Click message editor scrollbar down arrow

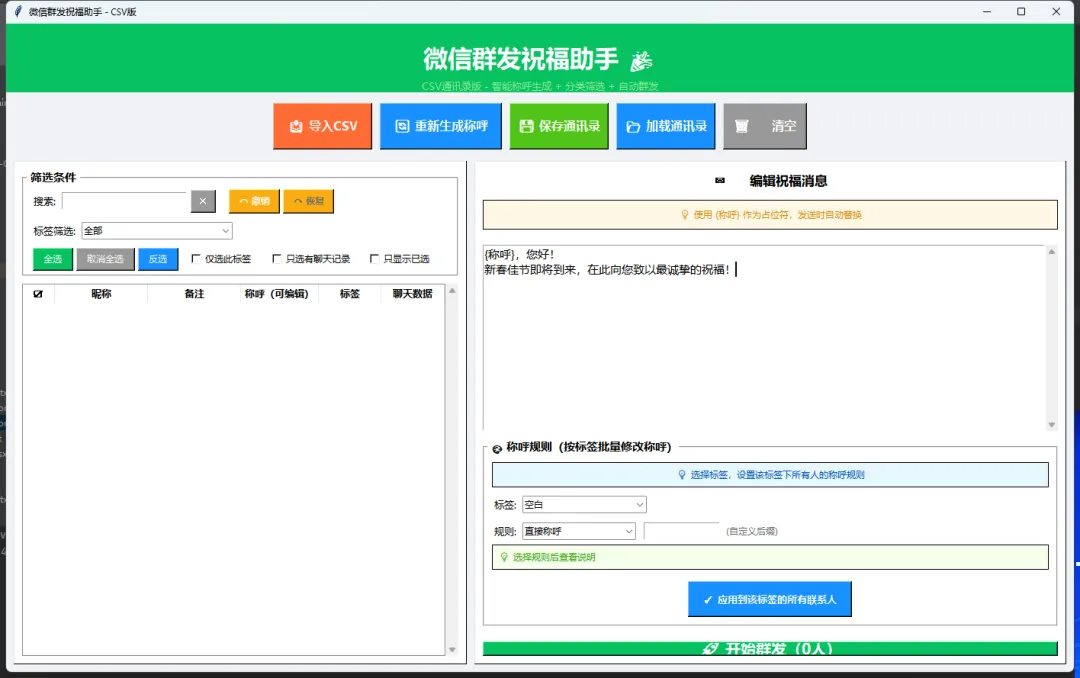click(x=1052, y=424)
